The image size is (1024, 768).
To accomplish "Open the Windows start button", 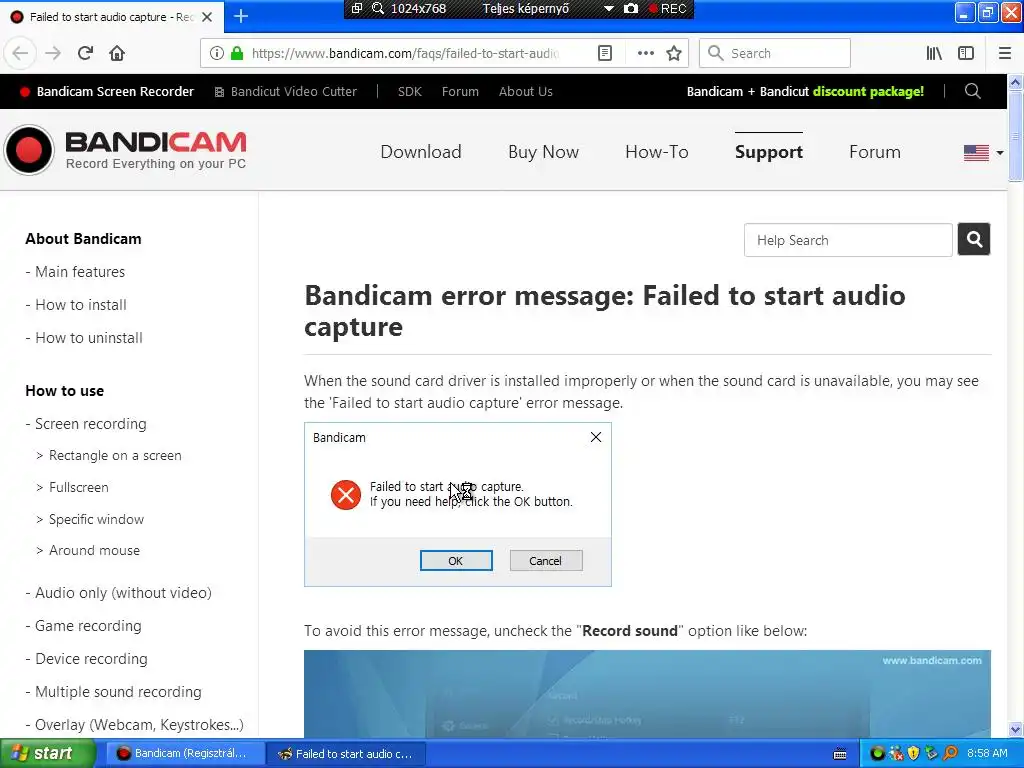I will point(48,753).
